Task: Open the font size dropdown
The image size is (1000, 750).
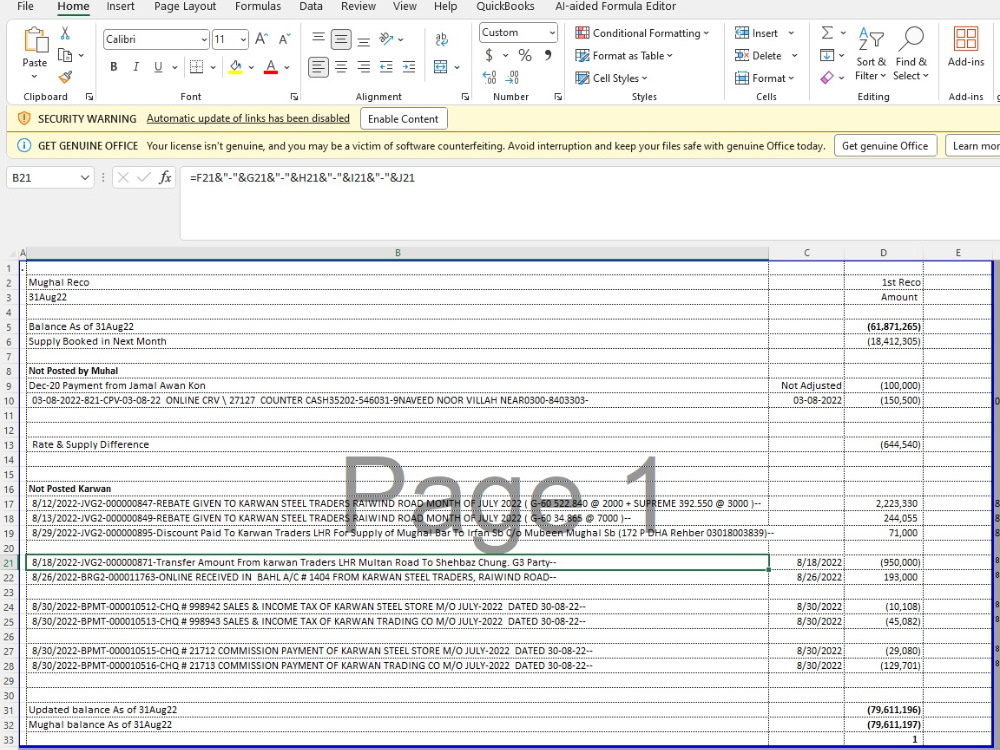Action: pos(243,40)
